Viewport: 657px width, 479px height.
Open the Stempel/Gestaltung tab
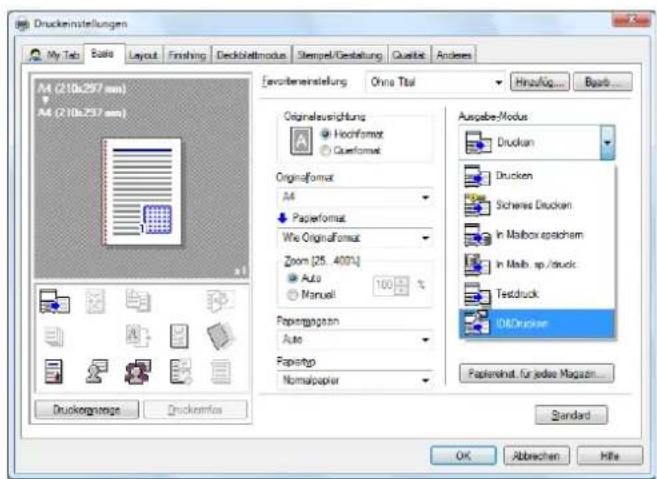339,55
